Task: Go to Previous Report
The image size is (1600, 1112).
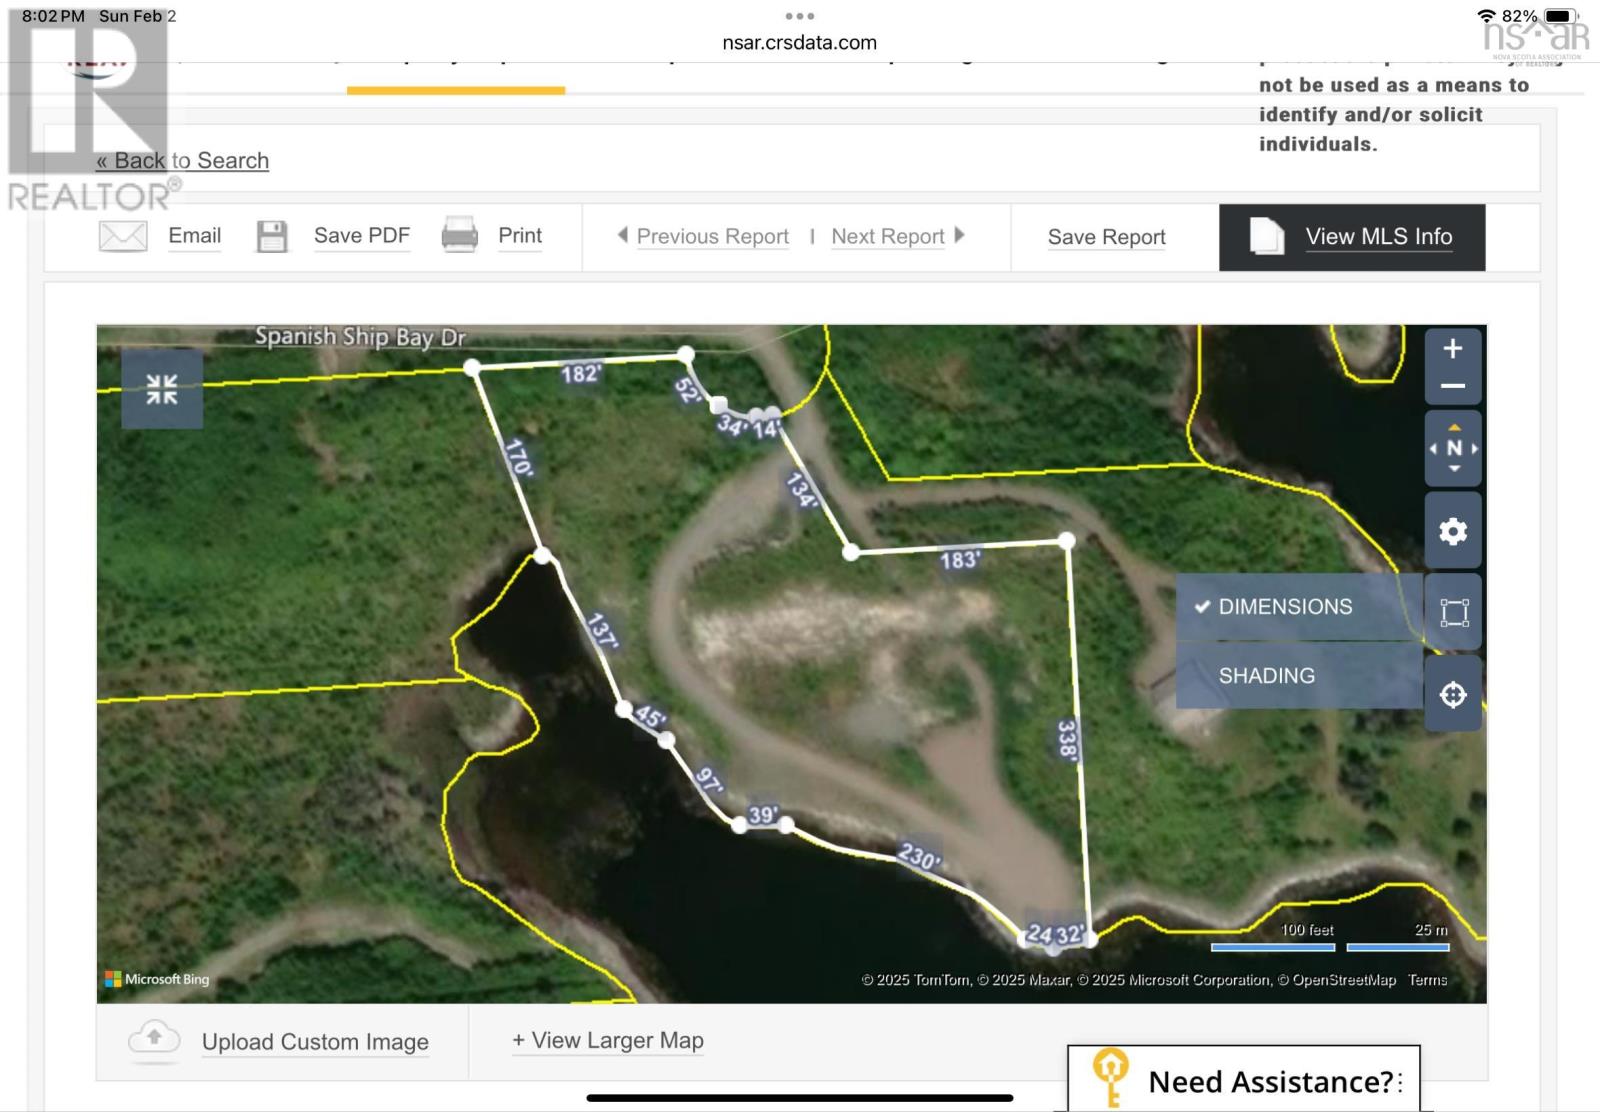Action: [x=711, y=237]
